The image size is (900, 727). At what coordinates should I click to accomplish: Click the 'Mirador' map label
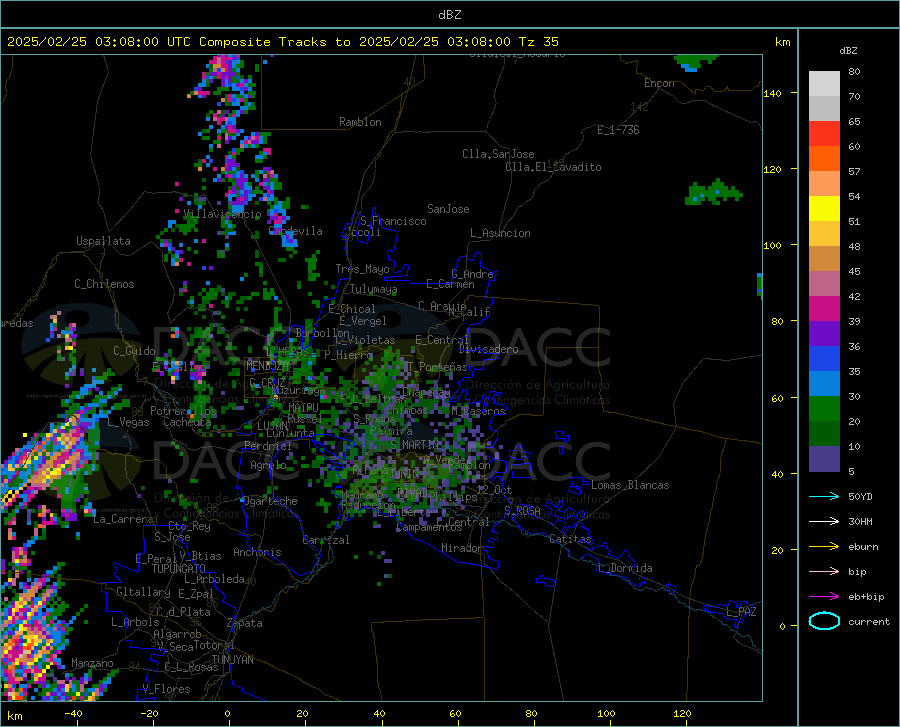point(462,548)
